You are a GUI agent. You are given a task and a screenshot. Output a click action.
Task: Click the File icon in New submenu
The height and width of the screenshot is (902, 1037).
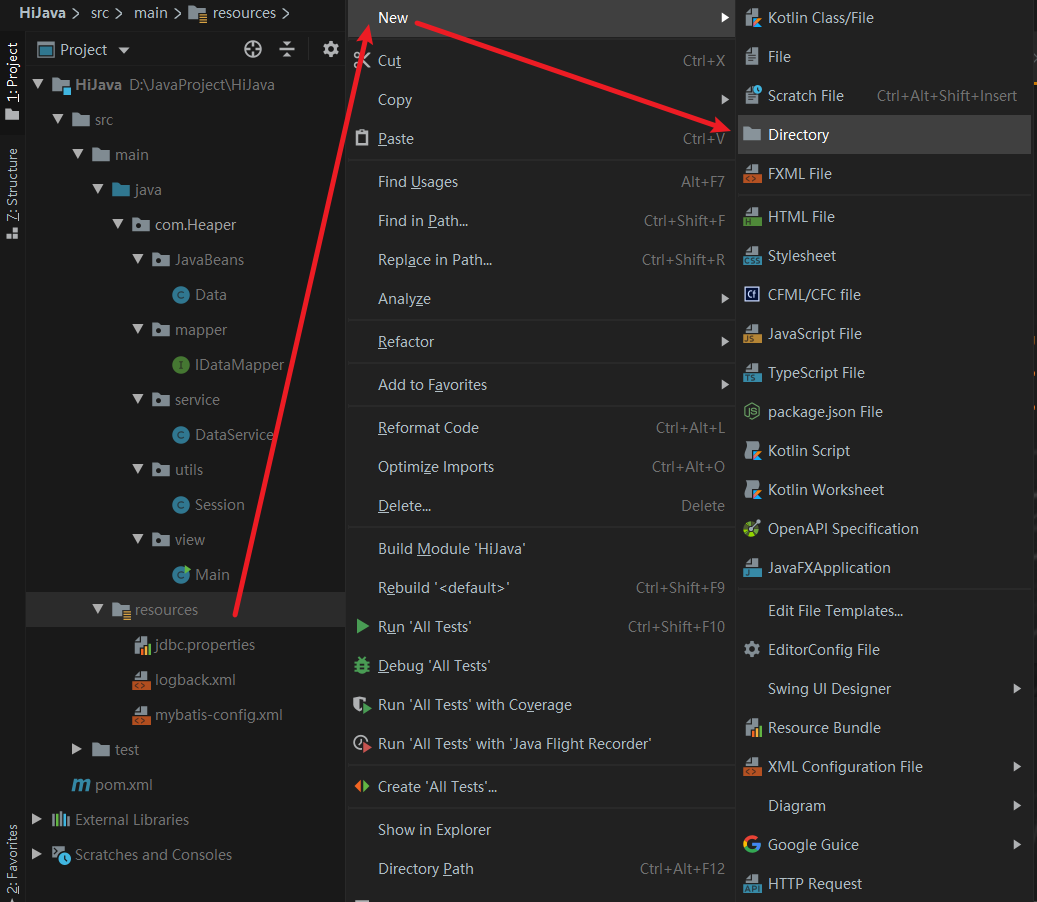[x=752, y=57]
